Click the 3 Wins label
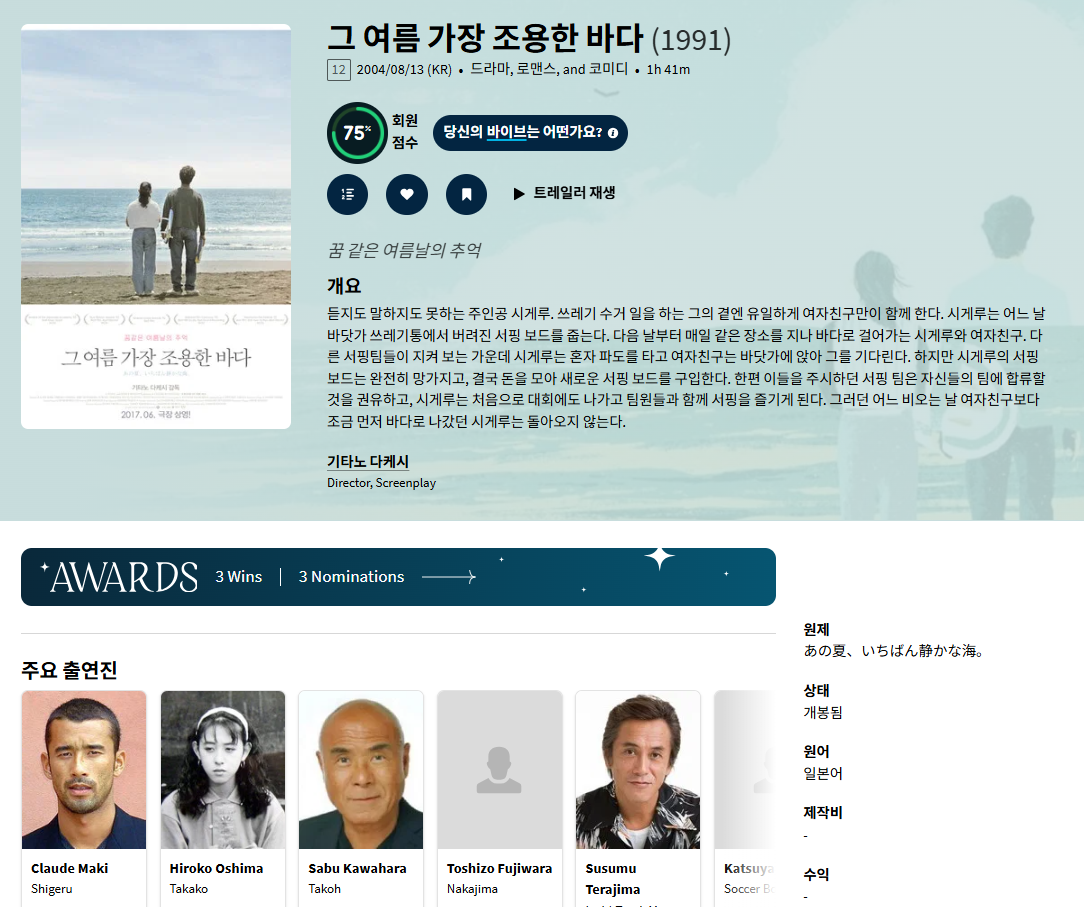Viewport: 1084px width, 907px height. (x=239, y=577)
